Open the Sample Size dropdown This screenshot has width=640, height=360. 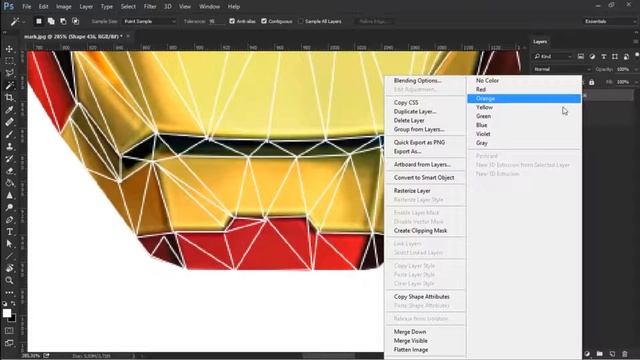(149, 21)
